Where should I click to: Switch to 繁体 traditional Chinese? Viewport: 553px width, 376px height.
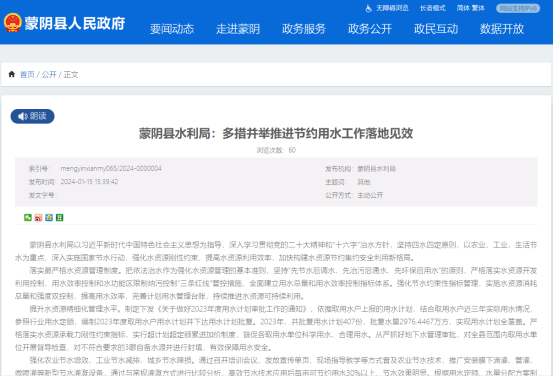pos(478,8)
